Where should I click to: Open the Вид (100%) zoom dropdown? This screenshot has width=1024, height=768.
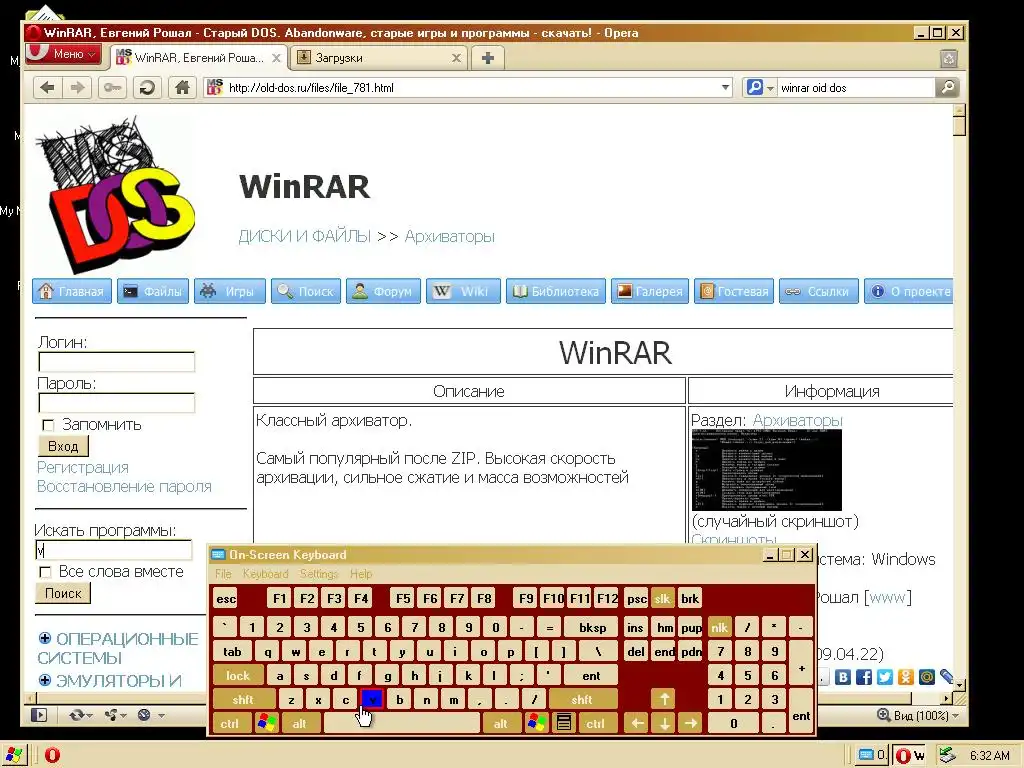point(918,716)
